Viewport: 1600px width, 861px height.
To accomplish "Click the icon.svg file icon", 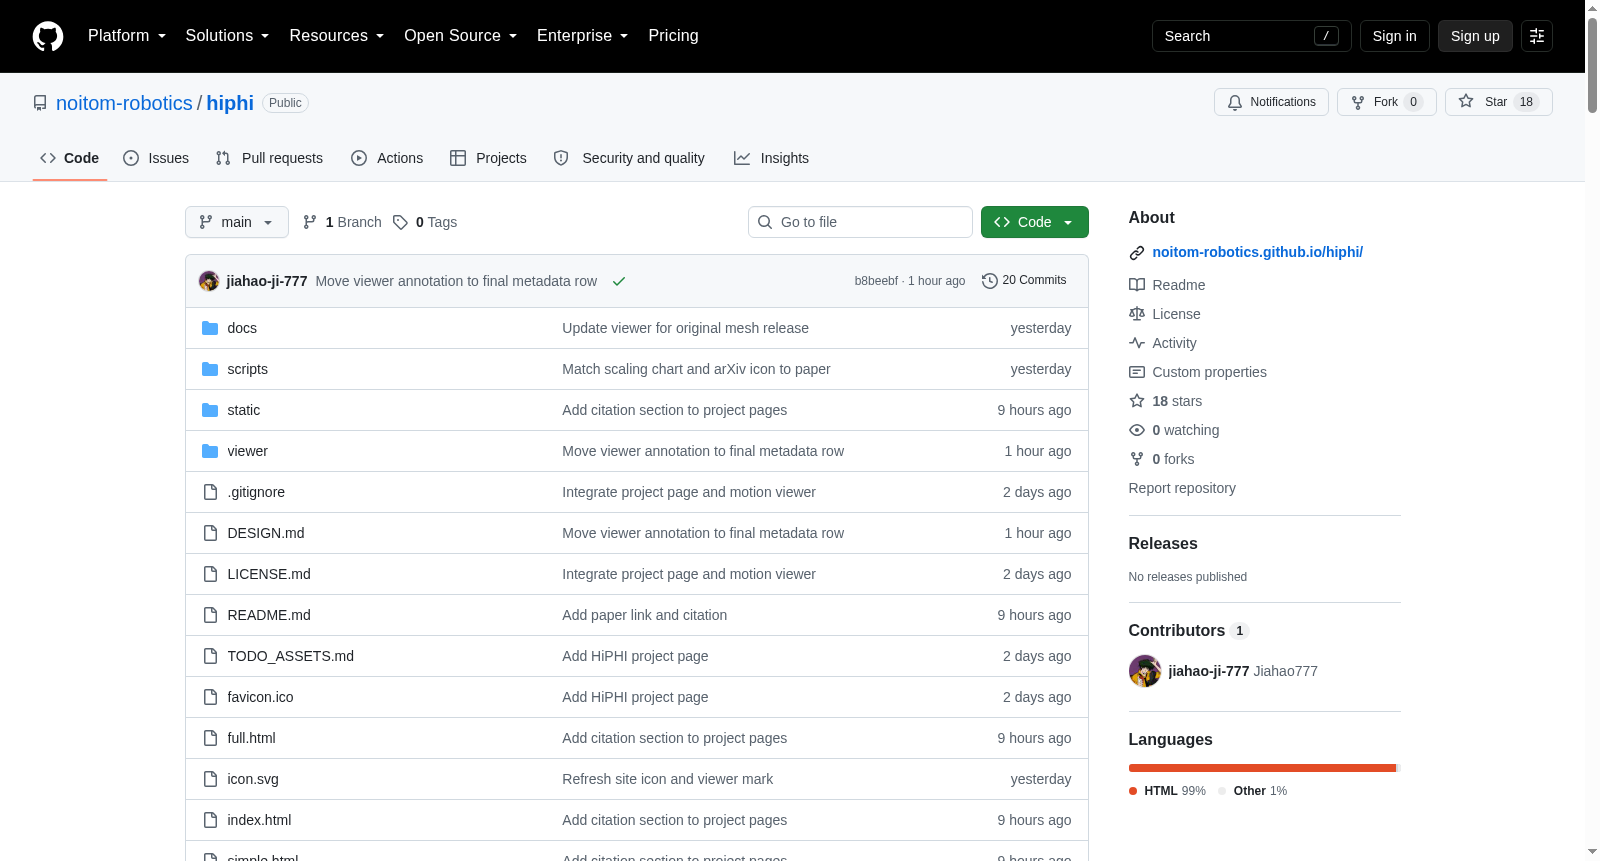I will (x=210, y=779).
